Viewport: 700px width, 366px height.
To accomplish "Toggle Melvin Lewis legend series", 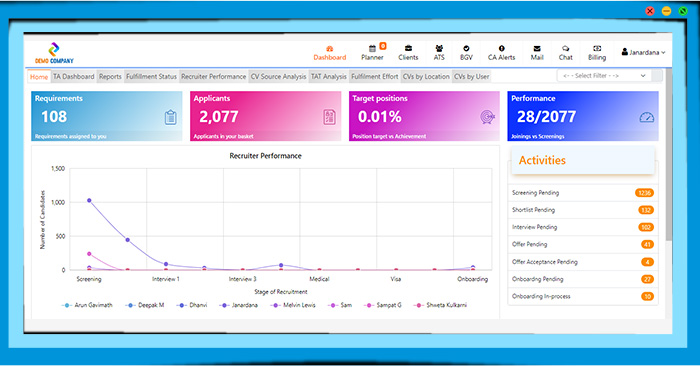I will click(293, 305).
